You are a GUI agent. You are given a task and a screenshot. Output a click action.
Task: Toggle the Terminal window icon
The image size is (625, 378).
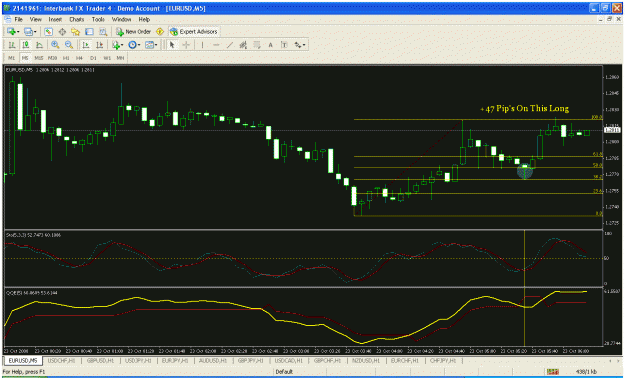pyautogui.click(x=89, y=32)
